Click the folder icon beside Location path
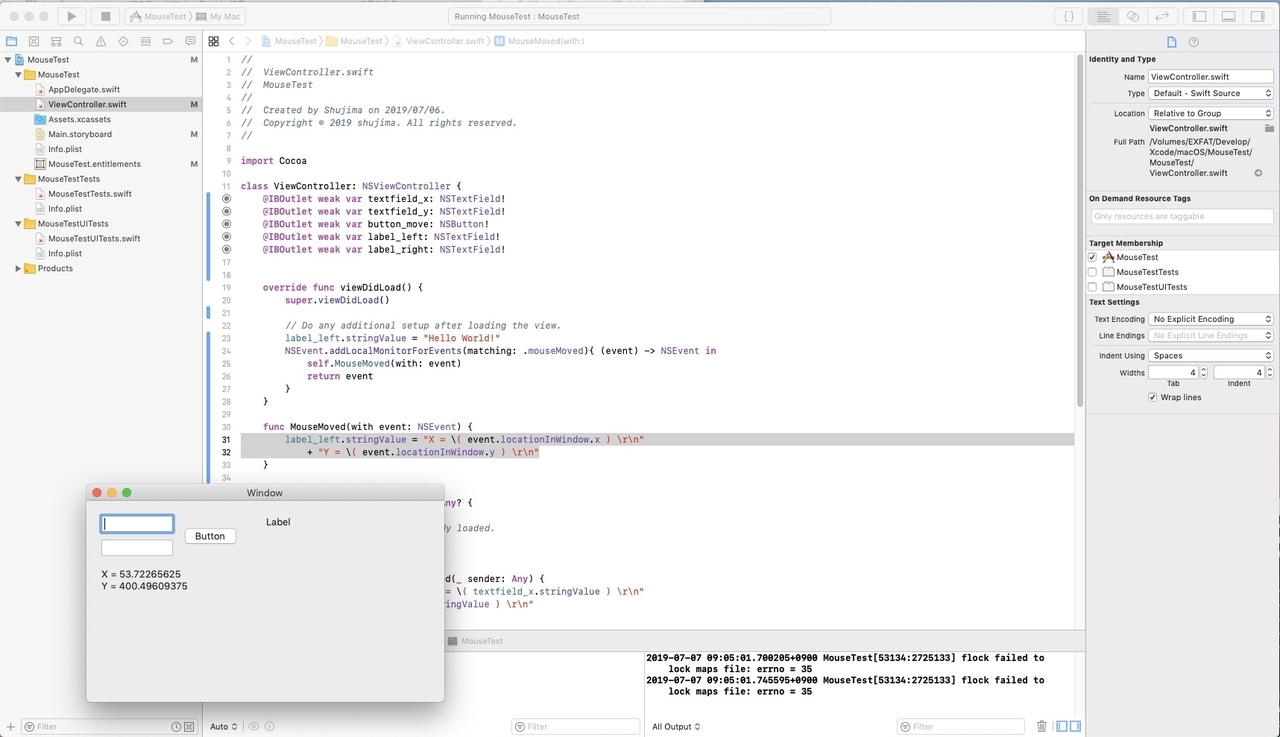Screen dimensions: 1280x737 (1269, 128)
